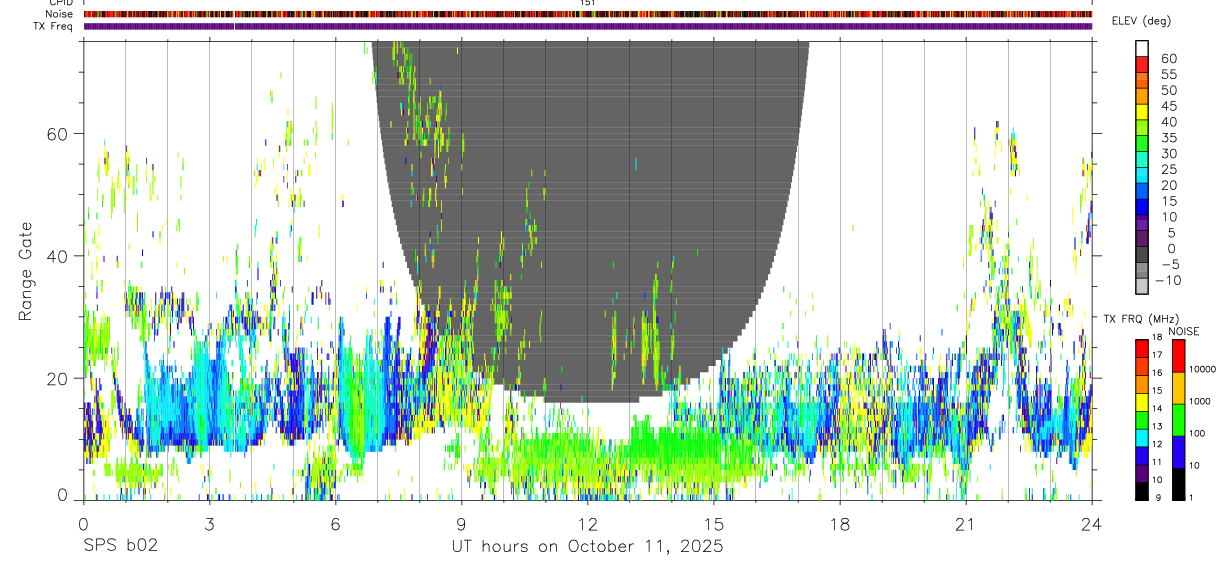Click the UT hour tick label 9
This screenshot has height=567, width=1228.
tap(461, 523)
